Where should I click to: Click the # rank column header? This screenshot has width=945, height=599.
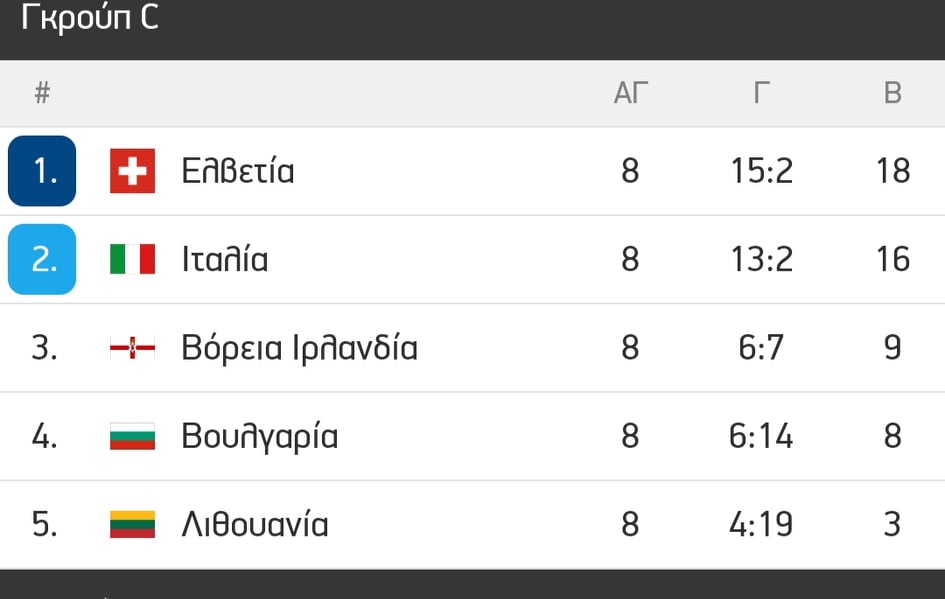click(42, 93)
